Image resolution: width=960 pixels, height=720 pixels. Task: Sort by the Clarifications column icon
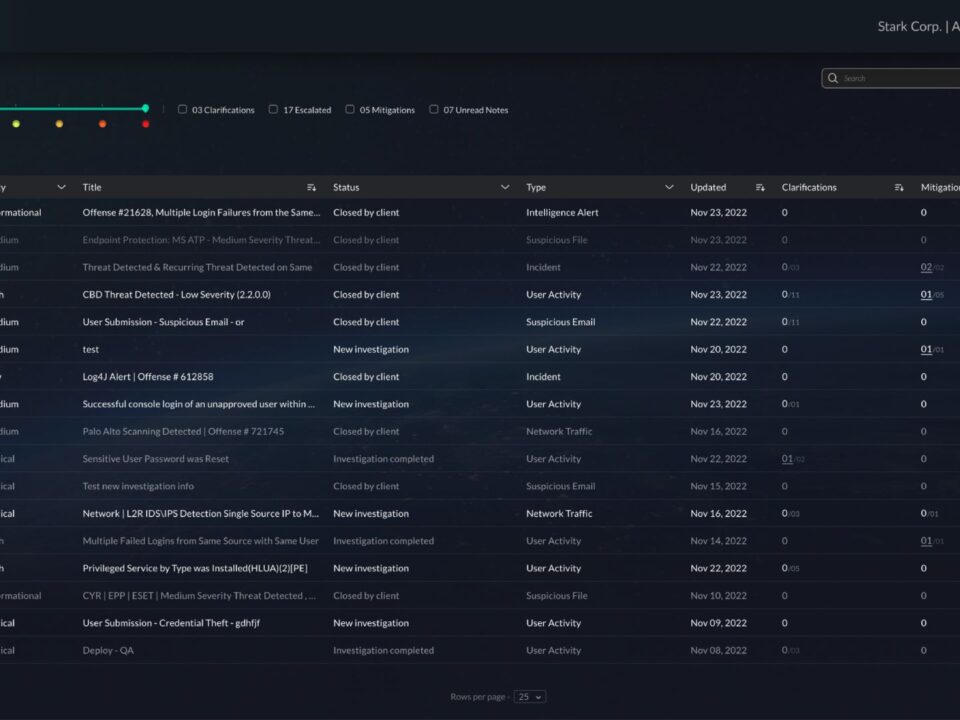pyautogui.click(x=899, y=187)
